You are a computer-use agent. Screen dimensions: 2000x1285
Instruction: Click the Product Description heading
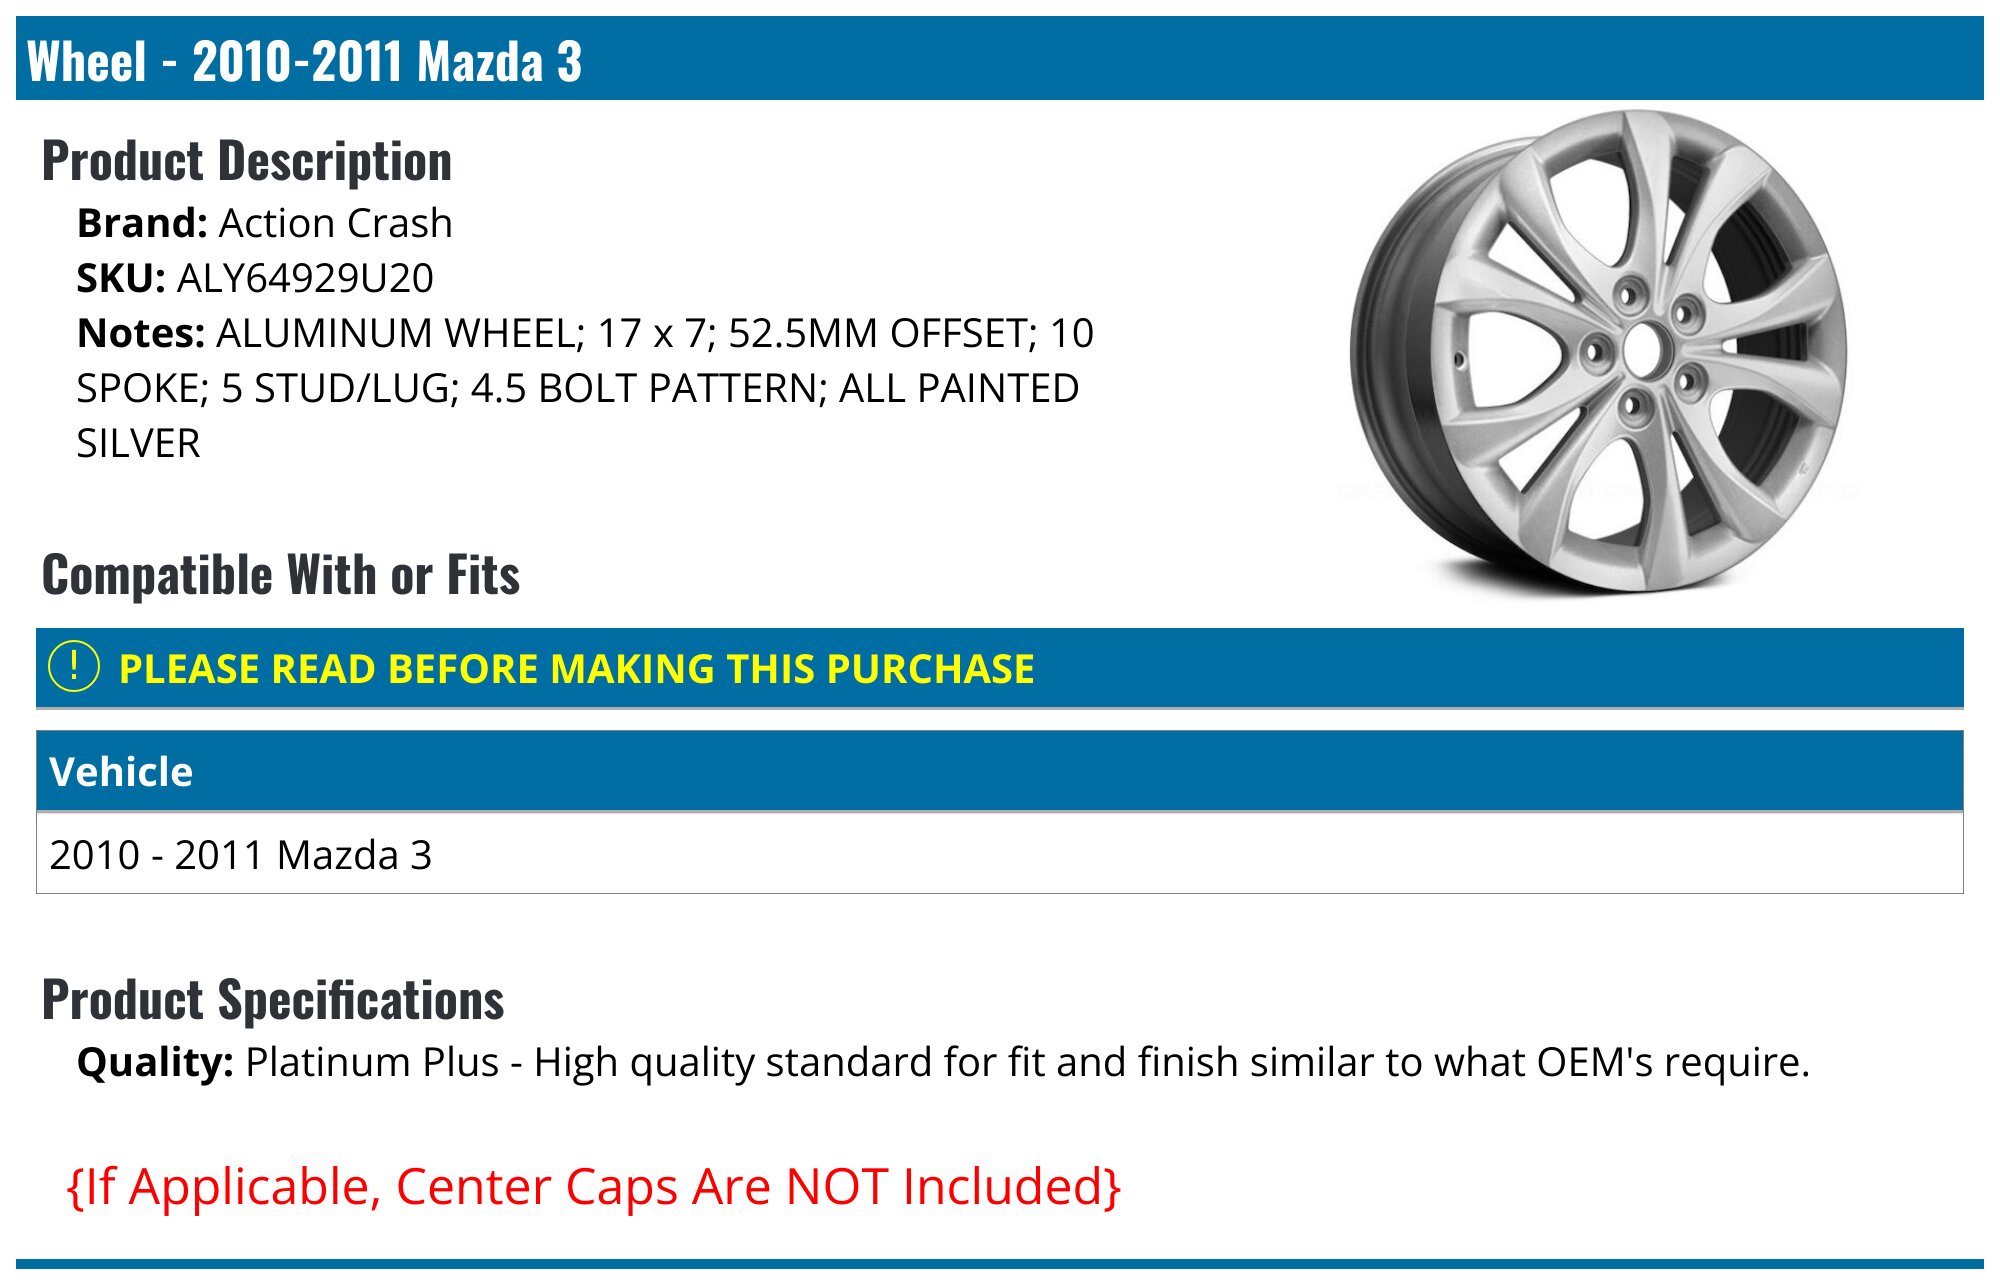247,161
